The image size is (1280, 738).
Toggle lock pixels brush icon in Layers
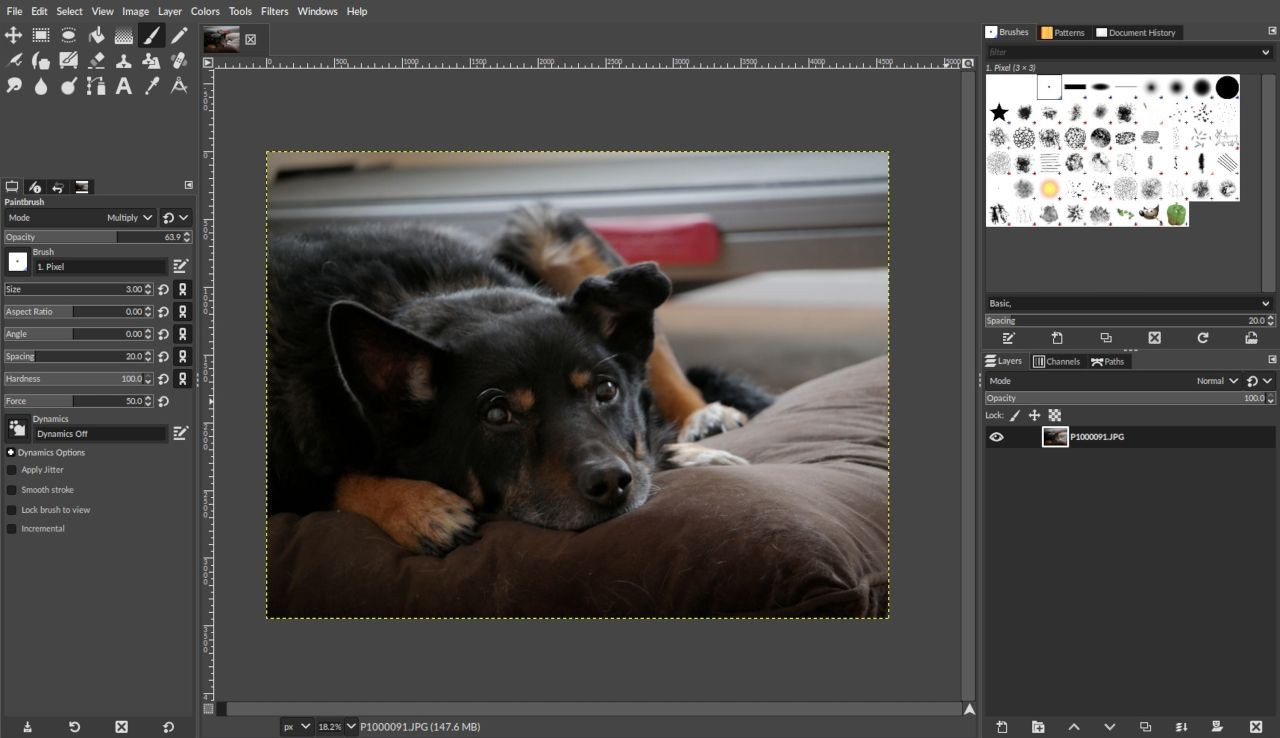tap(1015, 415)
